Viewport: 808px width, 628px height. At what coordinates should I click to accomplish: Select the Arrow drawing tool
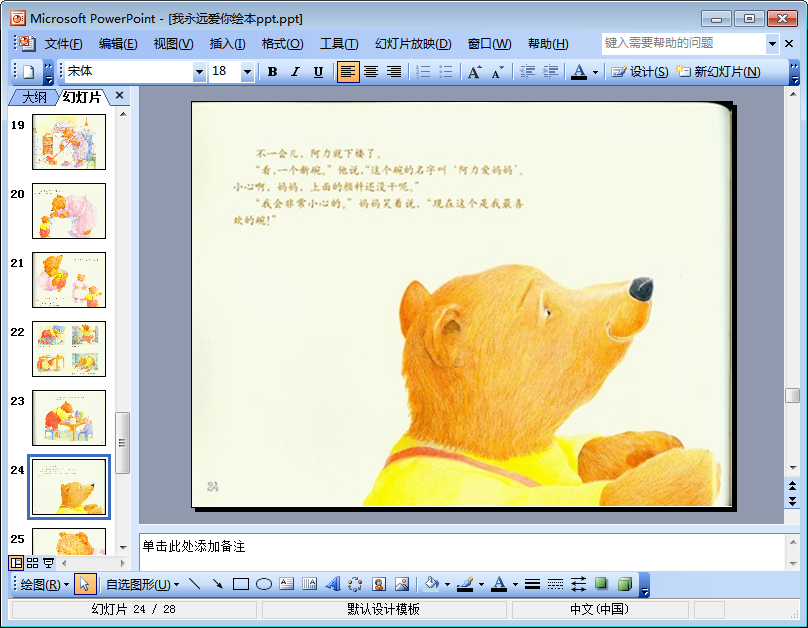click(x=217, y=584)
